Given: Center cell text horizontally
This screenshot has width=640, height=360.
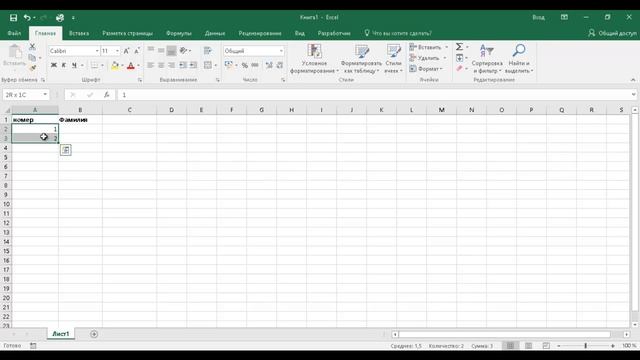Looking at the screenshot, I should point(161,65).
